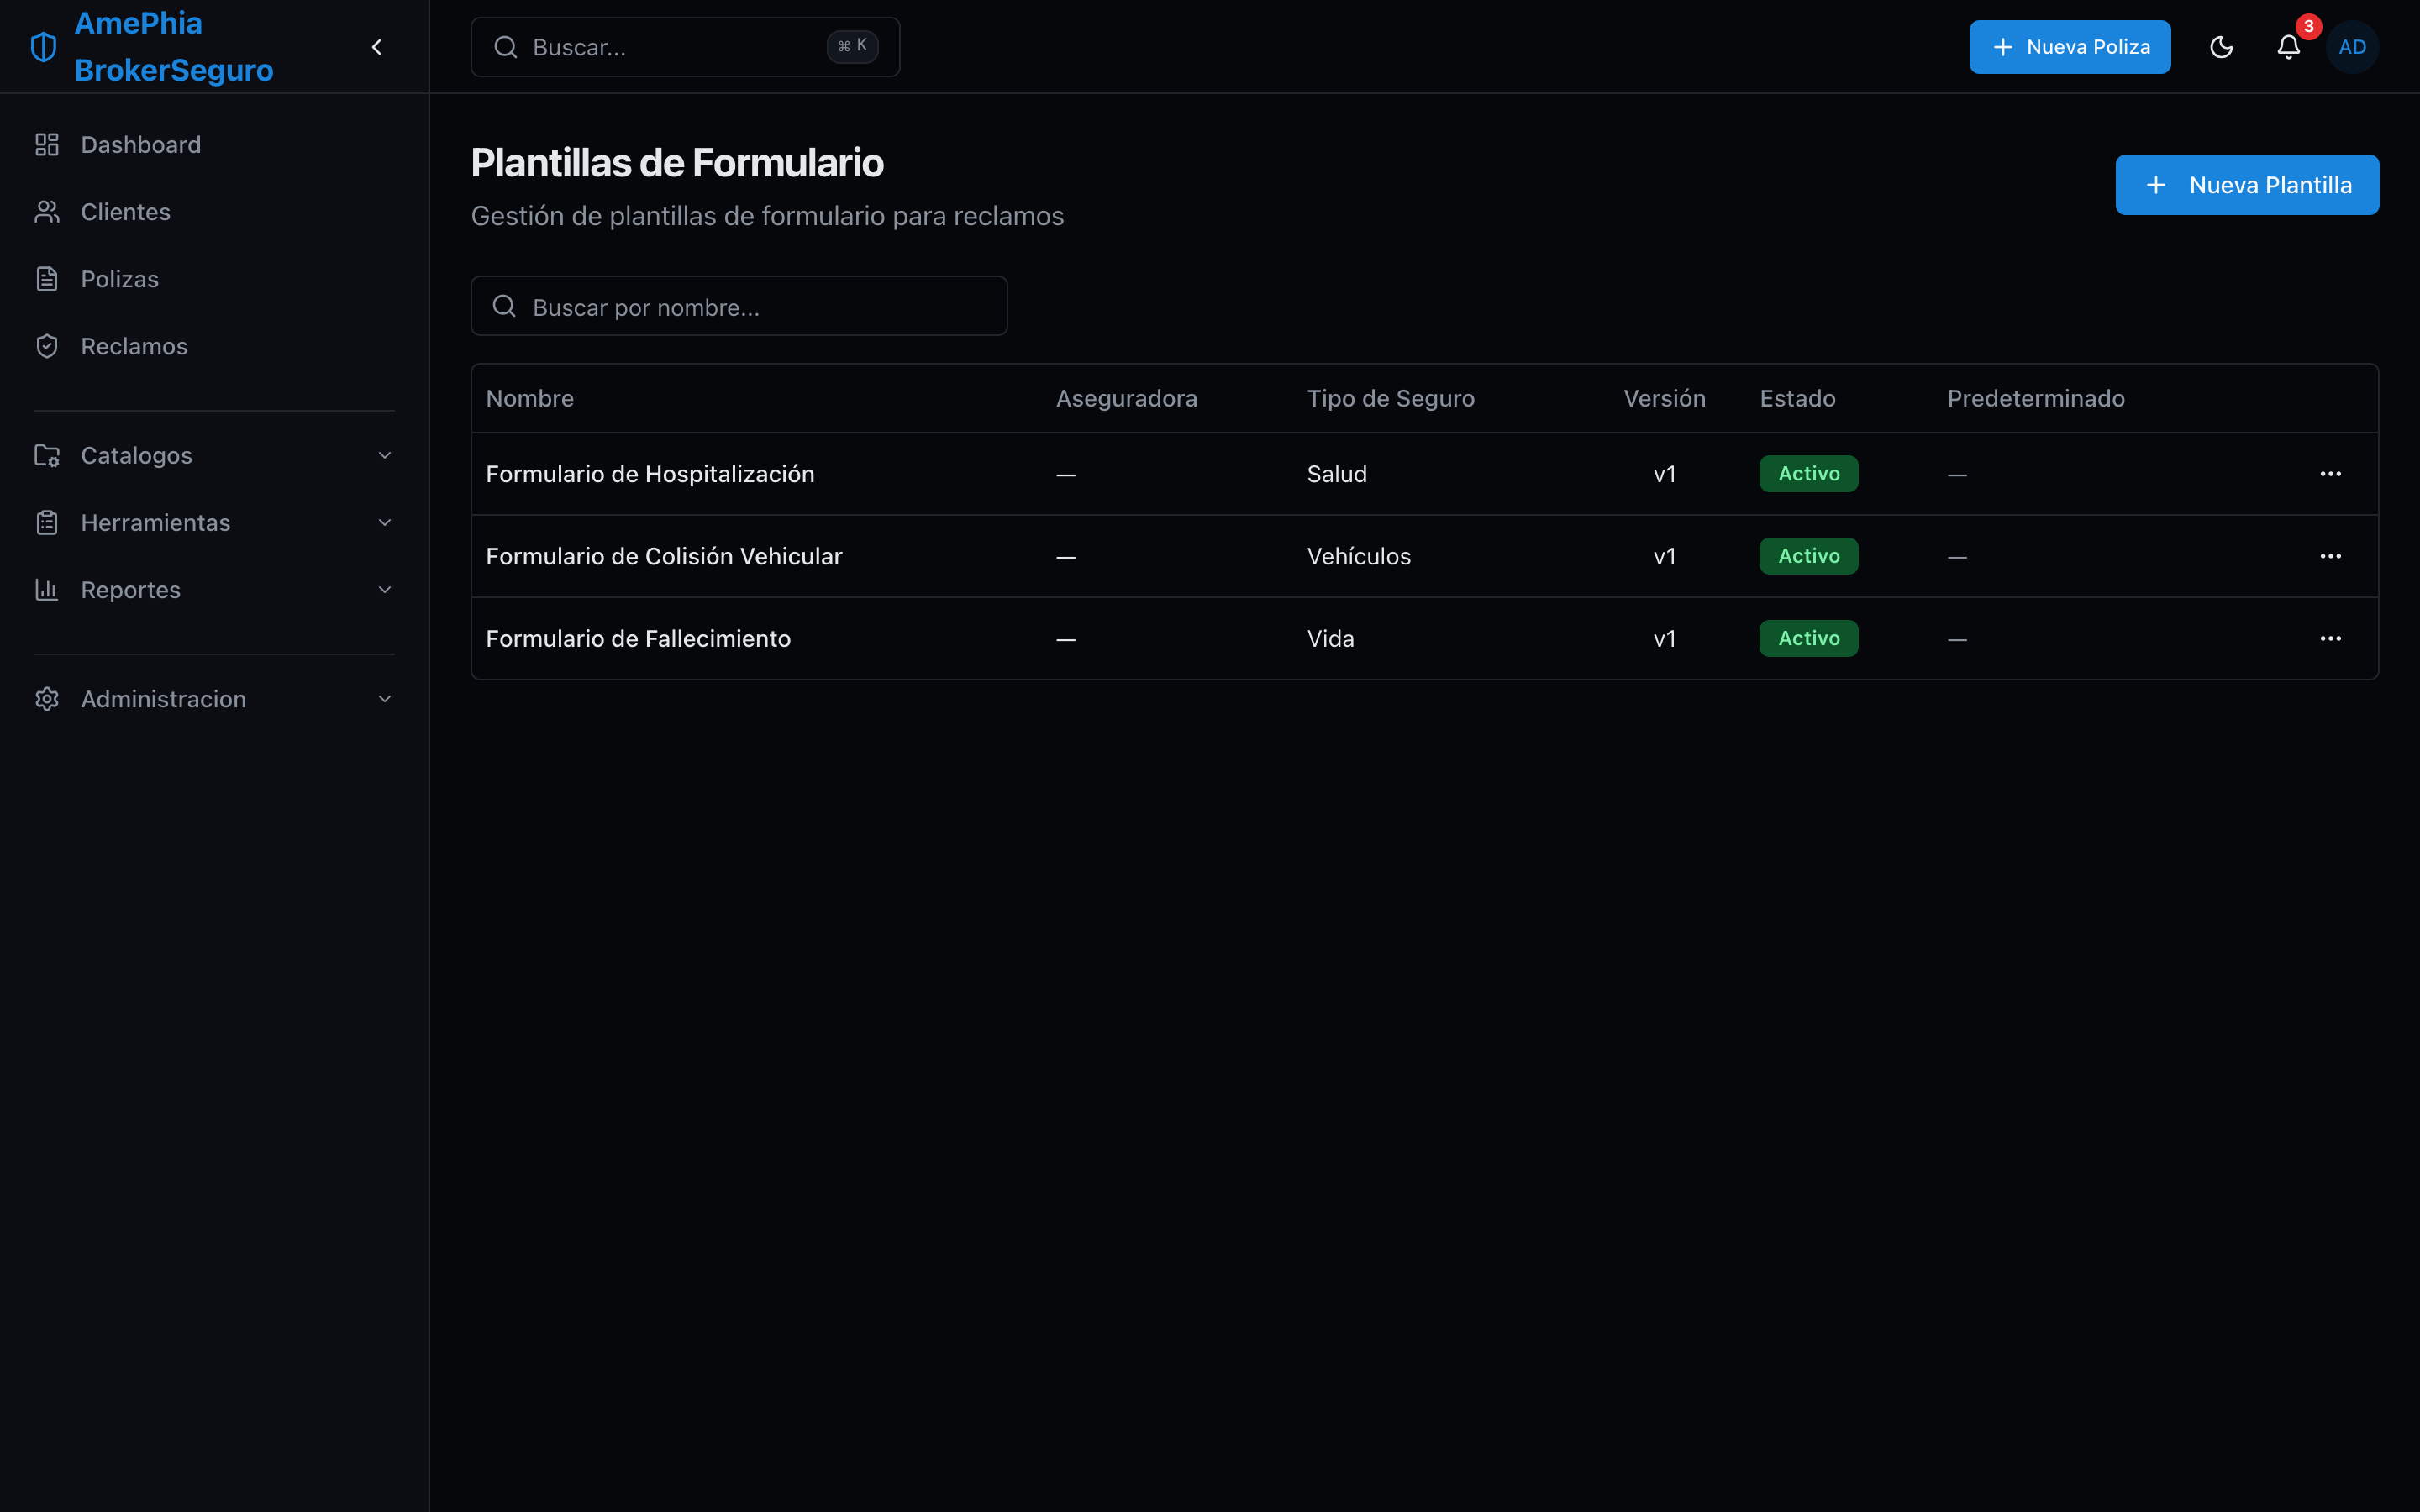Open Reclamos from the sidebar
The height and width of the screenshot is (1512, 2420).
pos(214,346)
